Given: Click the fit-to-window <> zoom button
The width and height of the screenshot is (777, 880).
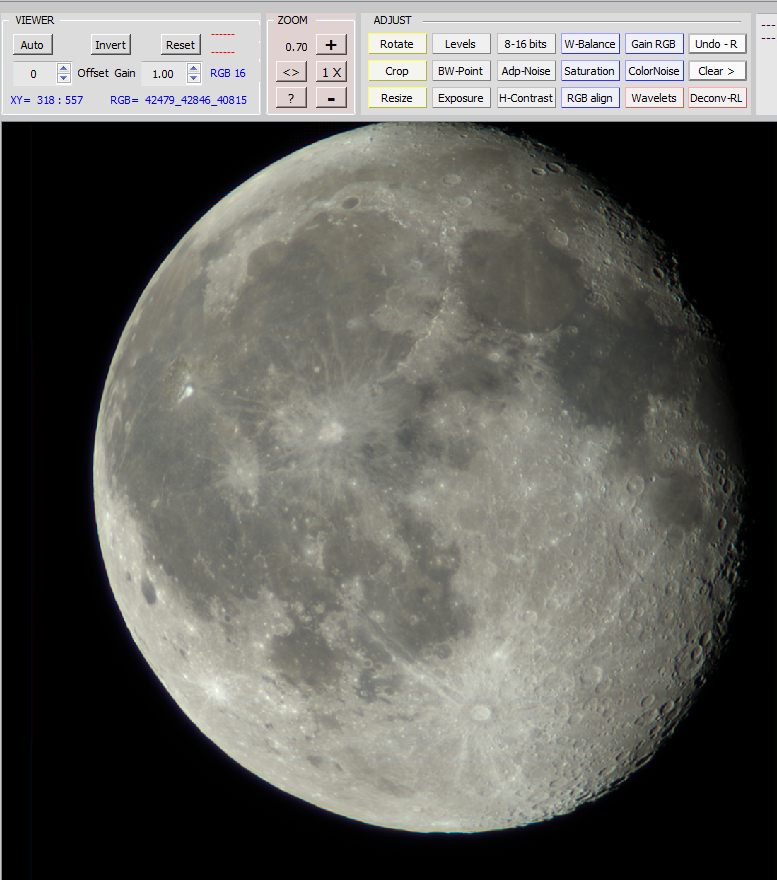Looking at the screenshot, I should (291, 72).
